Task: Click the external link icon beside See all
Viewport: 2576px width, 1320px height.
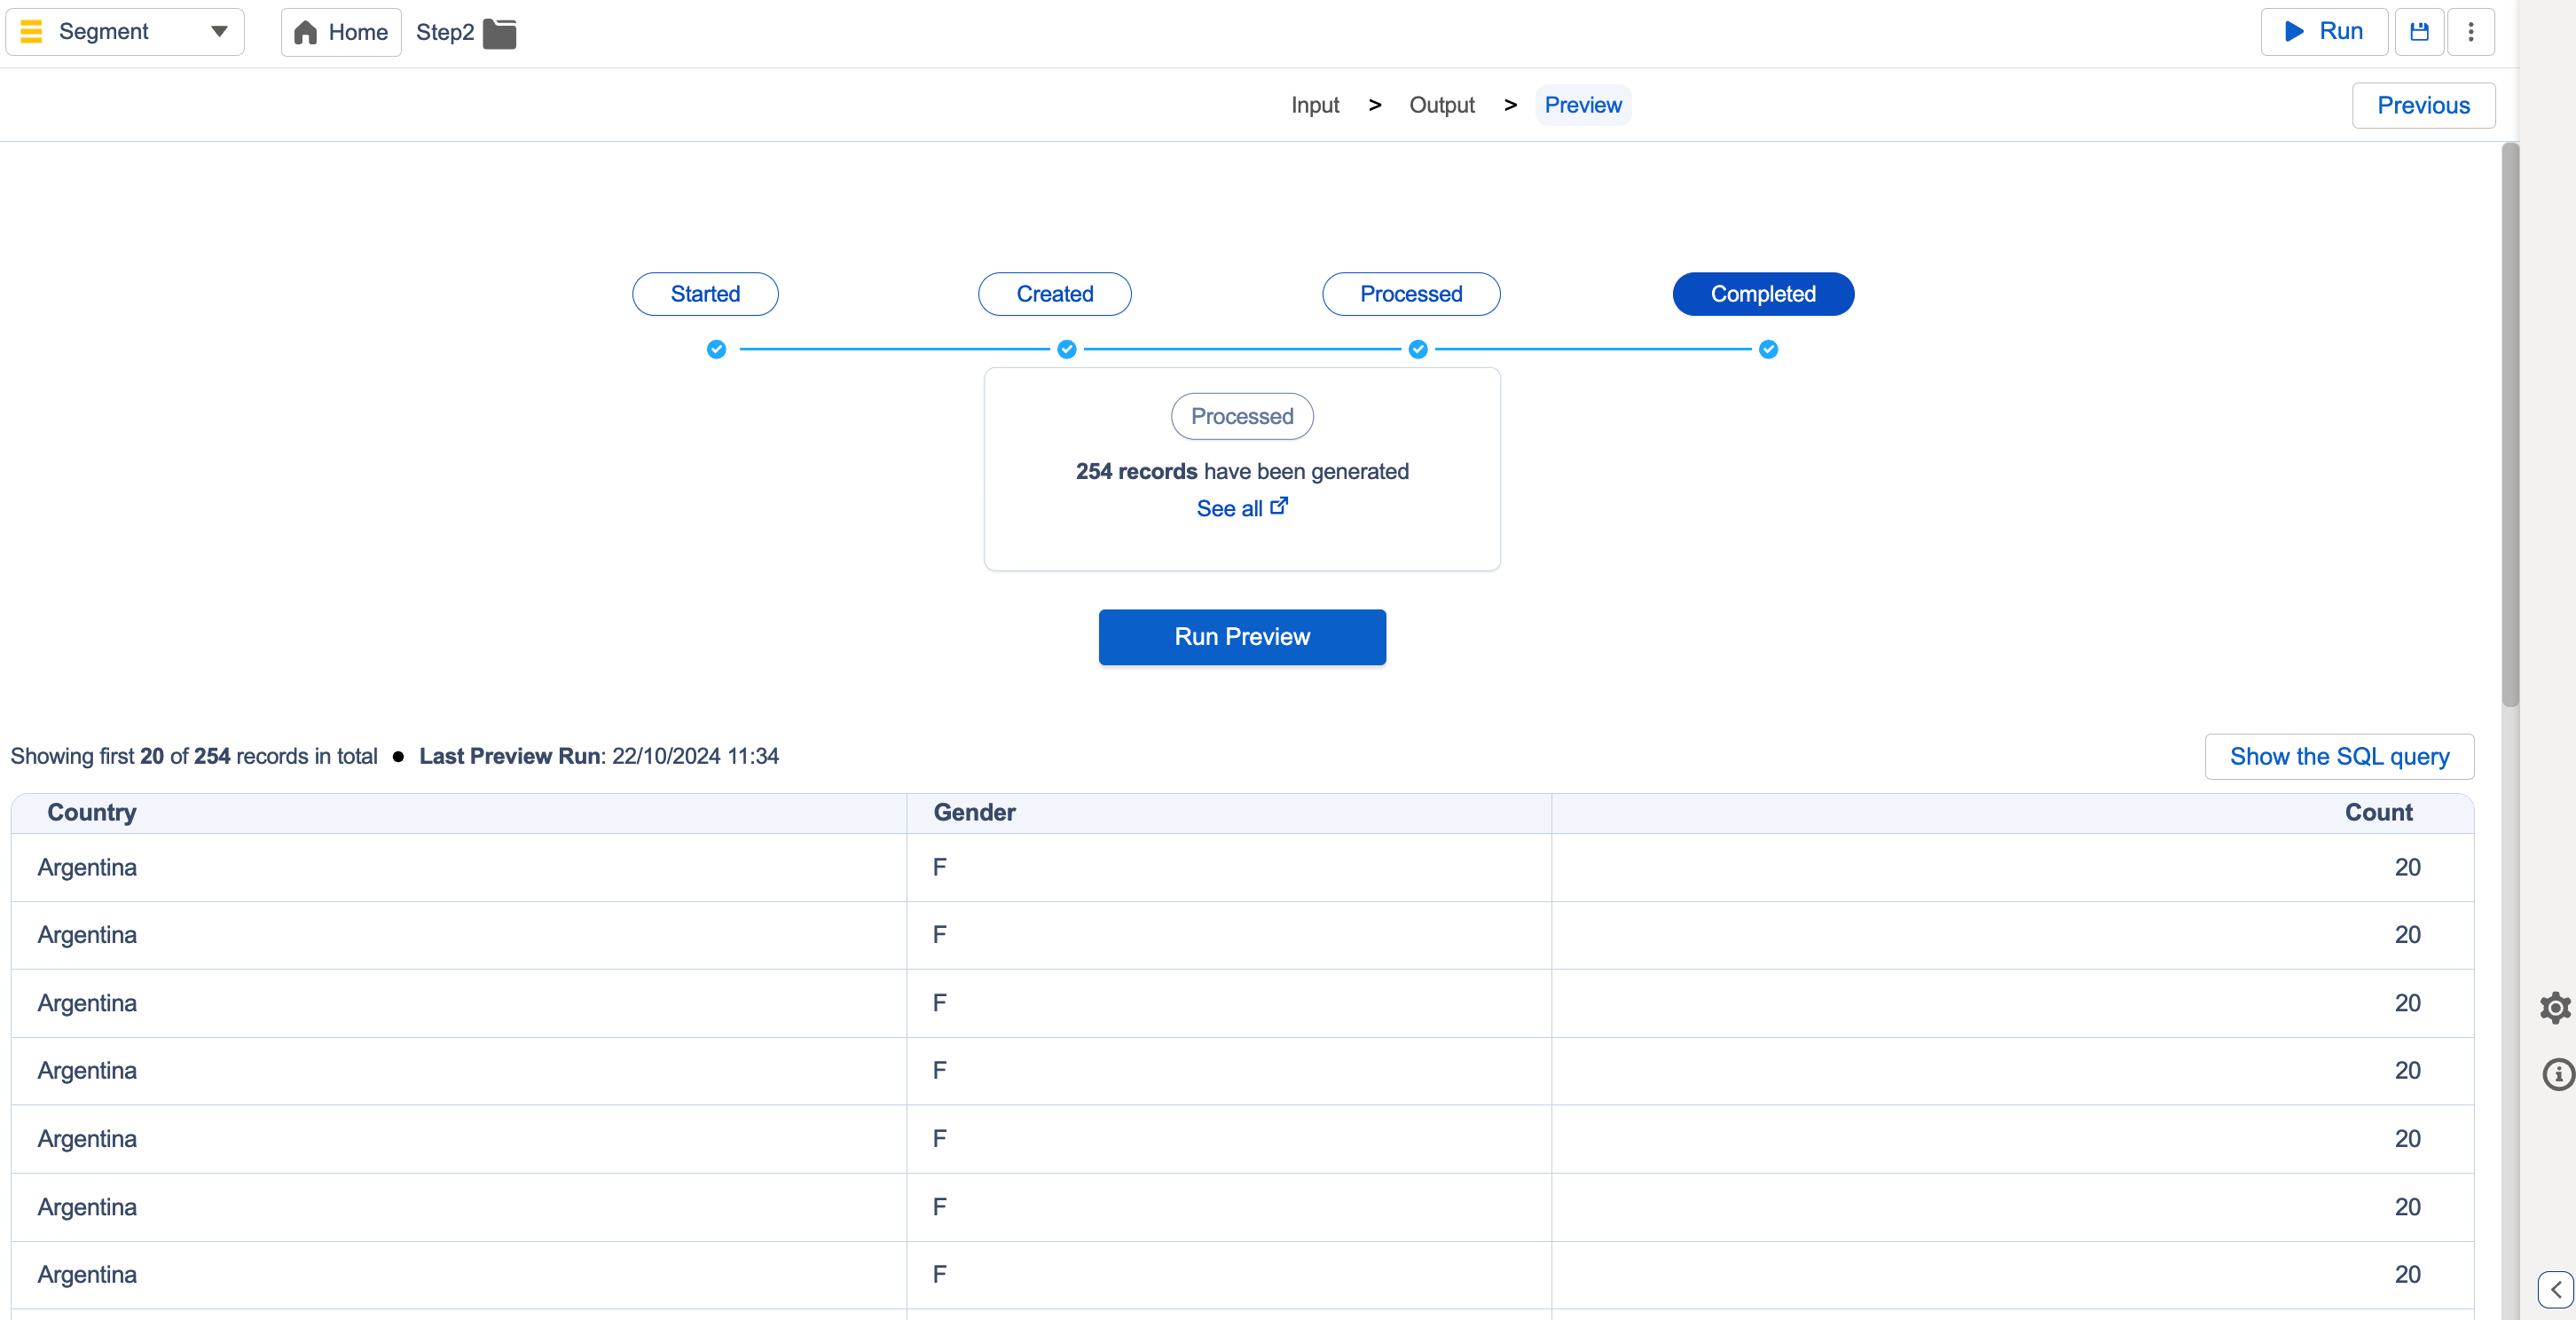Action: coord(1279,506)
